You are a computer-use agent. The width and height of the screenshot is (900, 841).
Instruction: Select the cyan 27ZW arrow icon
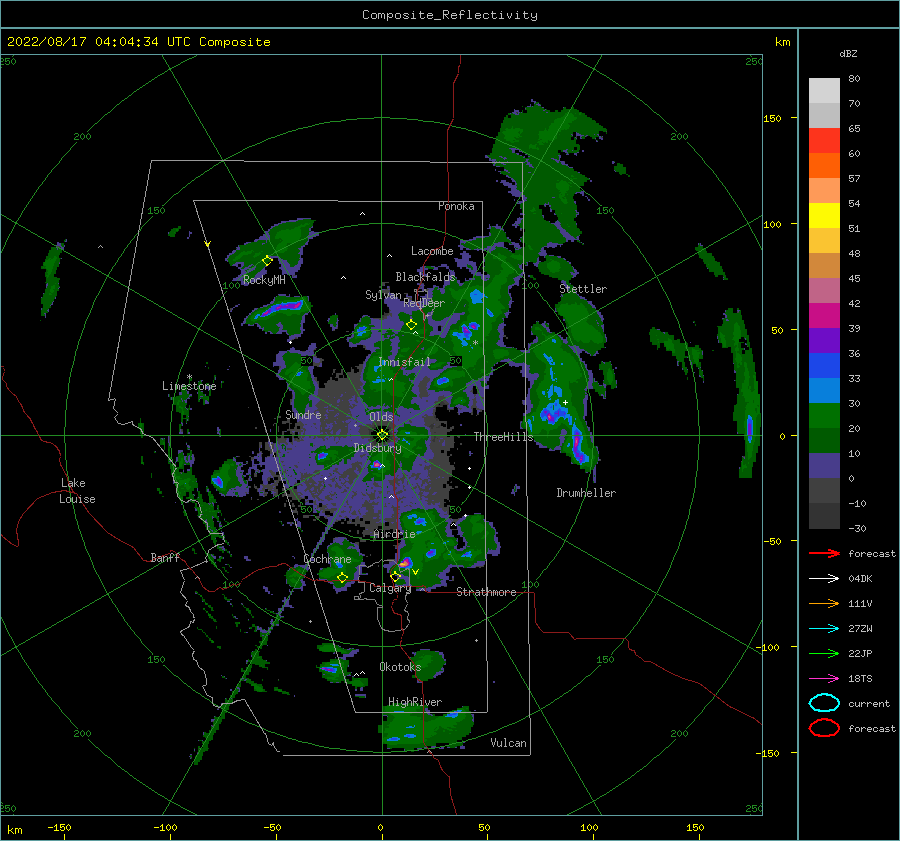tap(824, 629)
